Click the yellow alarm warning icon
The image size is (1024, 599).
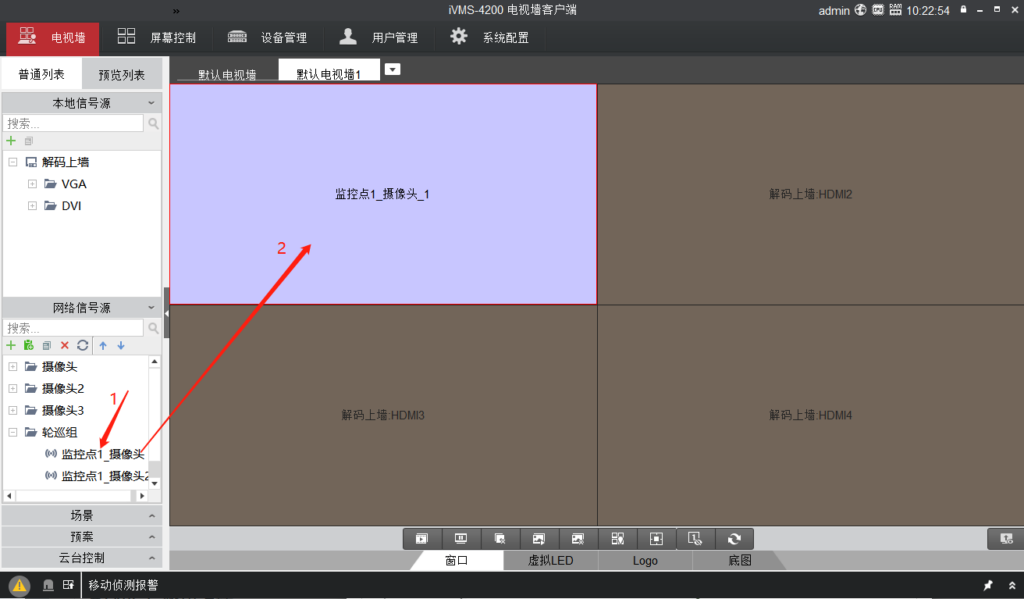click(x=20, y=586)
